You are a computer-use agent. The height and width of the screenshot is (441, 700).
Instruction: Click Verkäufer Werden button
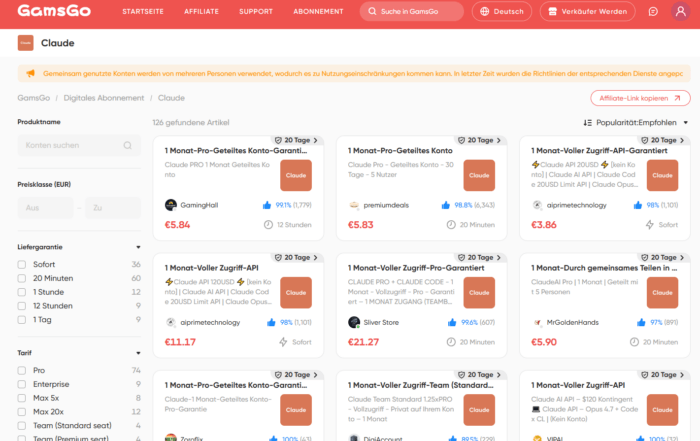[x=588, y=12]
